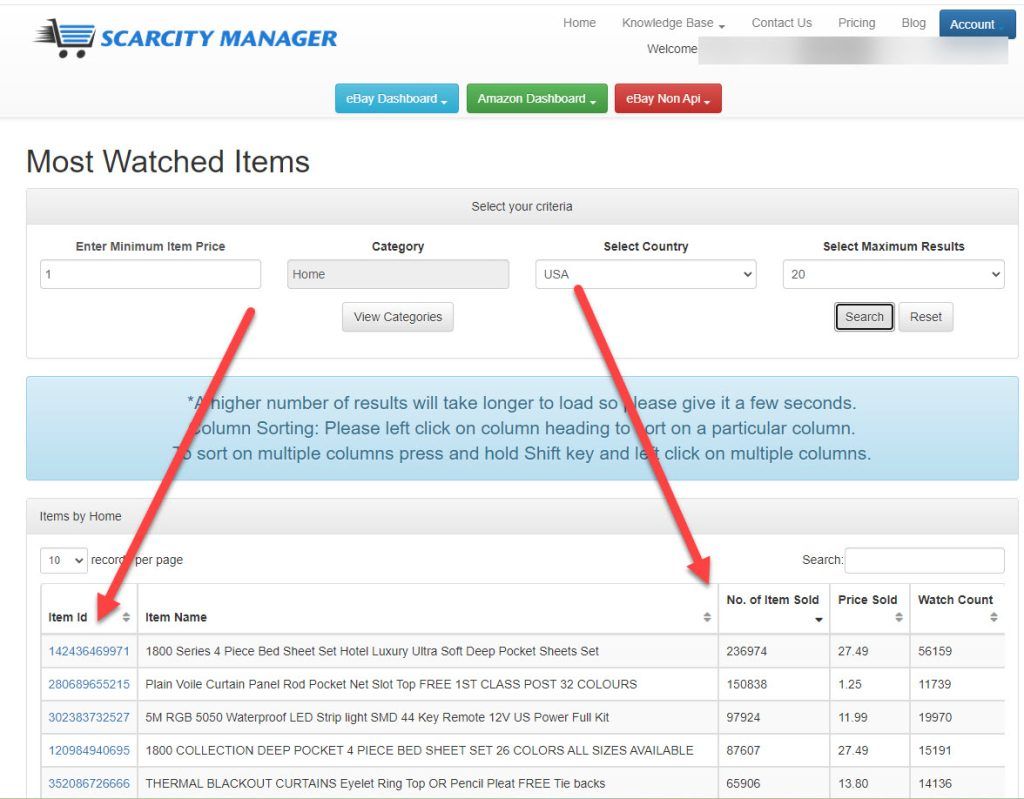This screenshot has width=1024, height=799.
Task: Click the Most Watched Items heading
Action: click(x=168, y=161)
